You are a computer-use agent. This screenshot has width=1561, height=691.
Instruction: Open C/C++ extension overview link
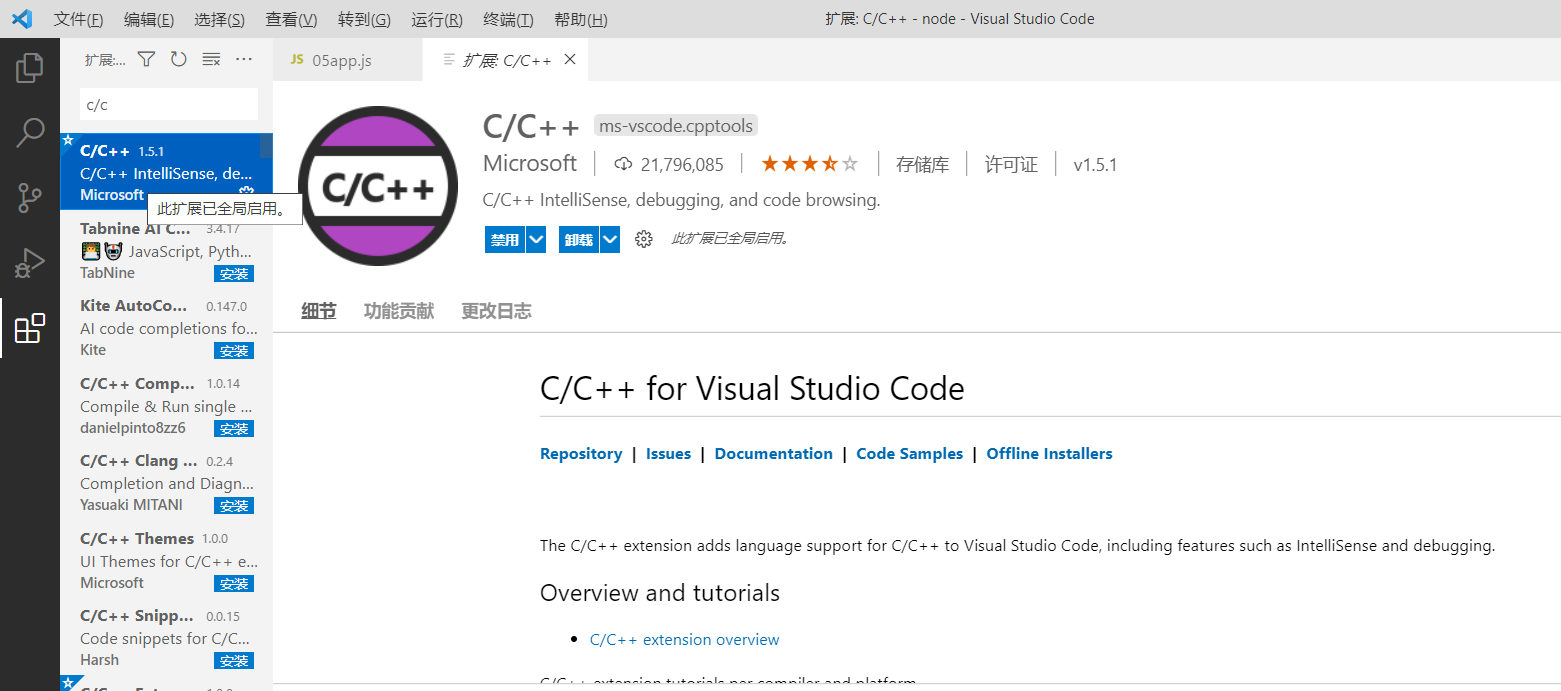coord(684,640)
